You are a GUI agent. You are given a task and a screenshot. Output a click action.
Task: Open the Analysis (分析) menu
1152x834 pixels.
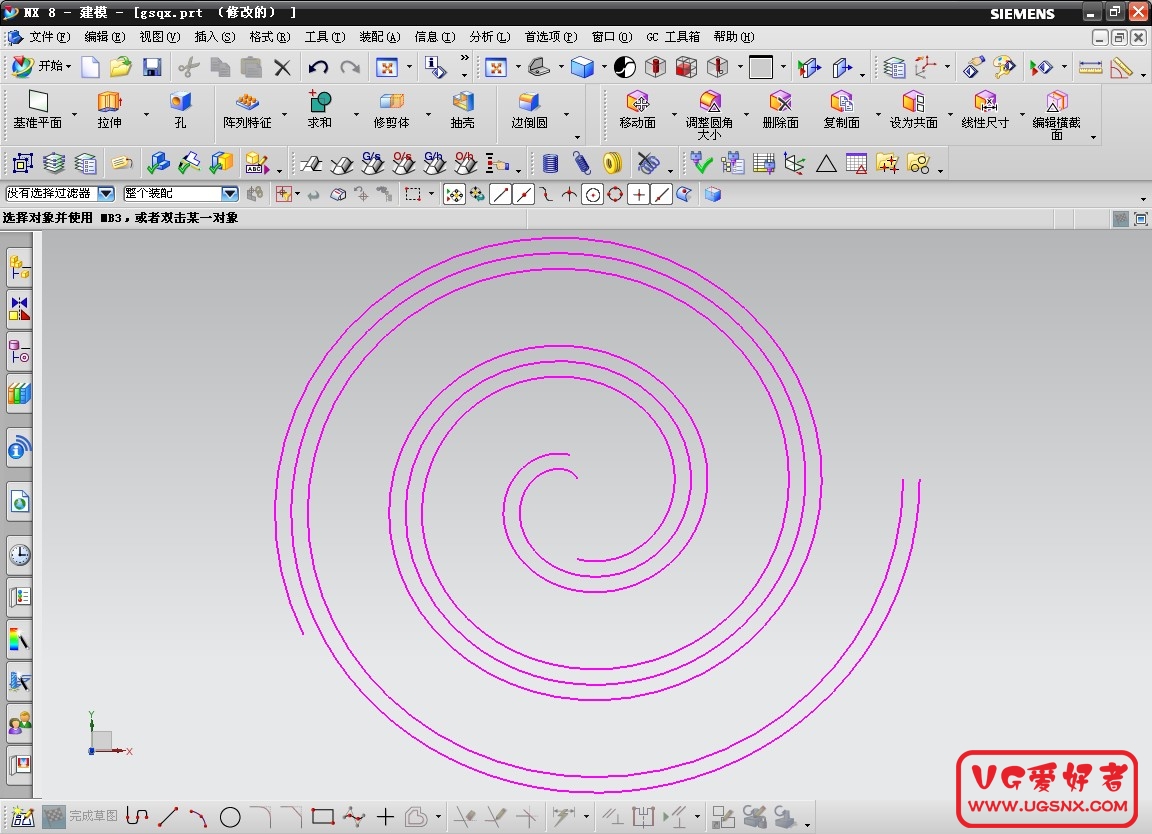488,37
